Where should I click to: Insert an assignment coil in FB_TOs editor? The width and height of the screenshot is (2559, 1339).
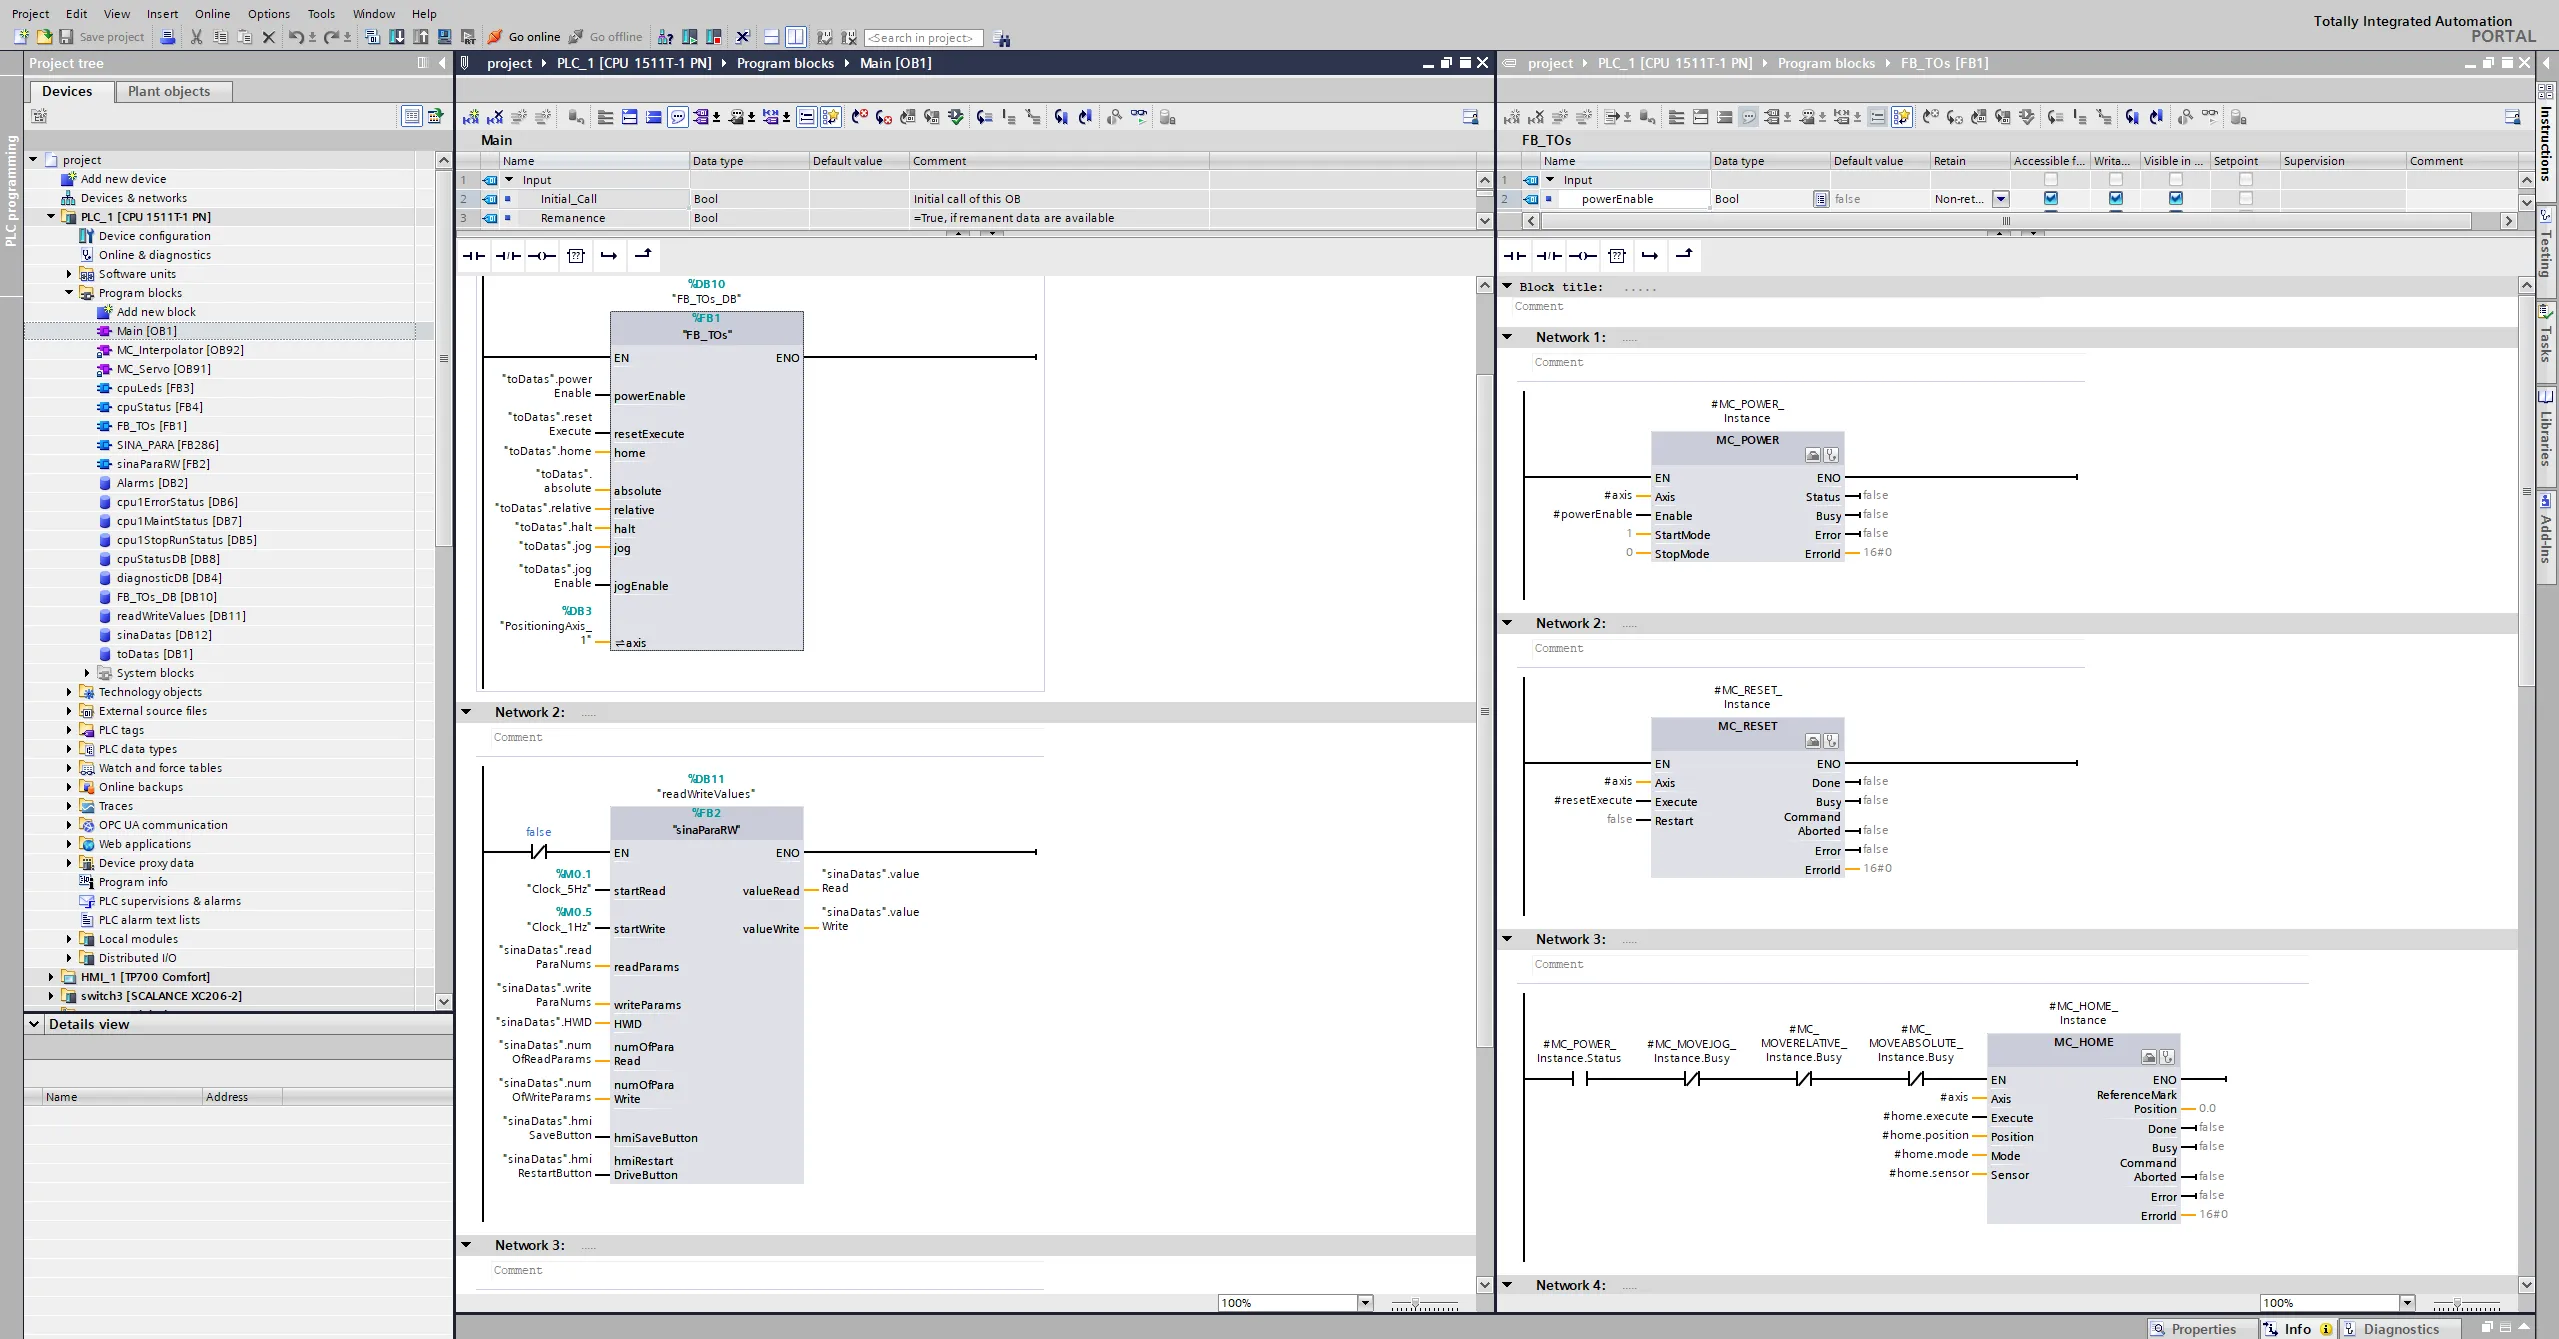pyautogui.click(x=1583, y=256)
